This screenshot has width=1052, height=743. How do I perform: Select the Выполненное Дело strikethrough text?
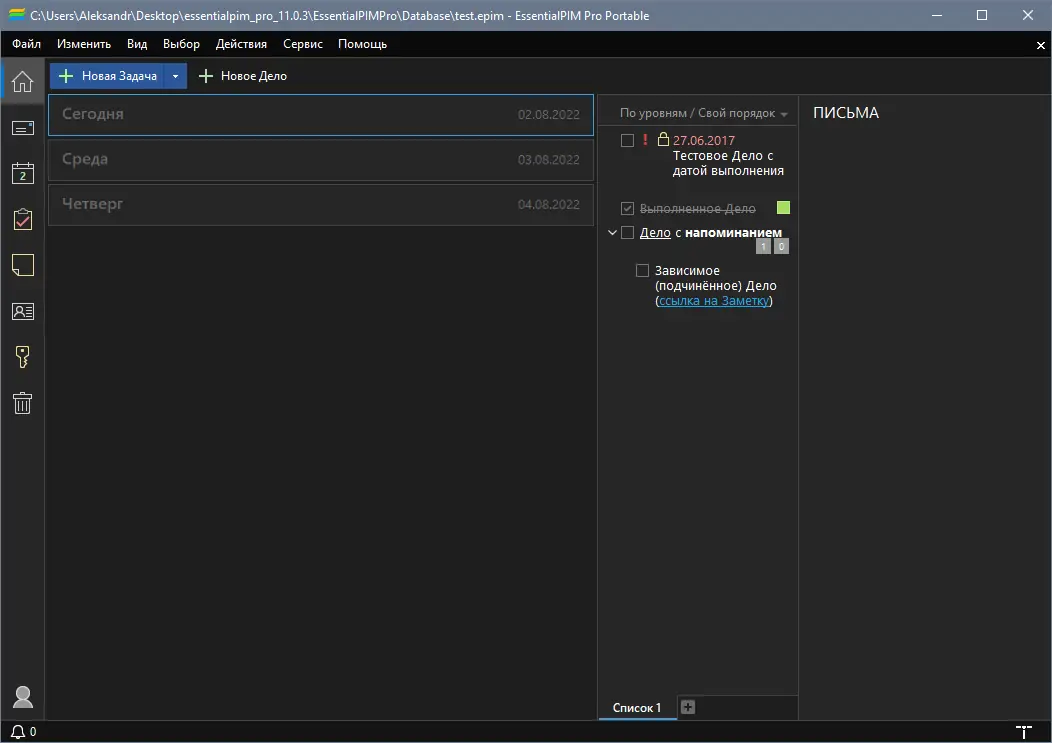pos(697,209)
